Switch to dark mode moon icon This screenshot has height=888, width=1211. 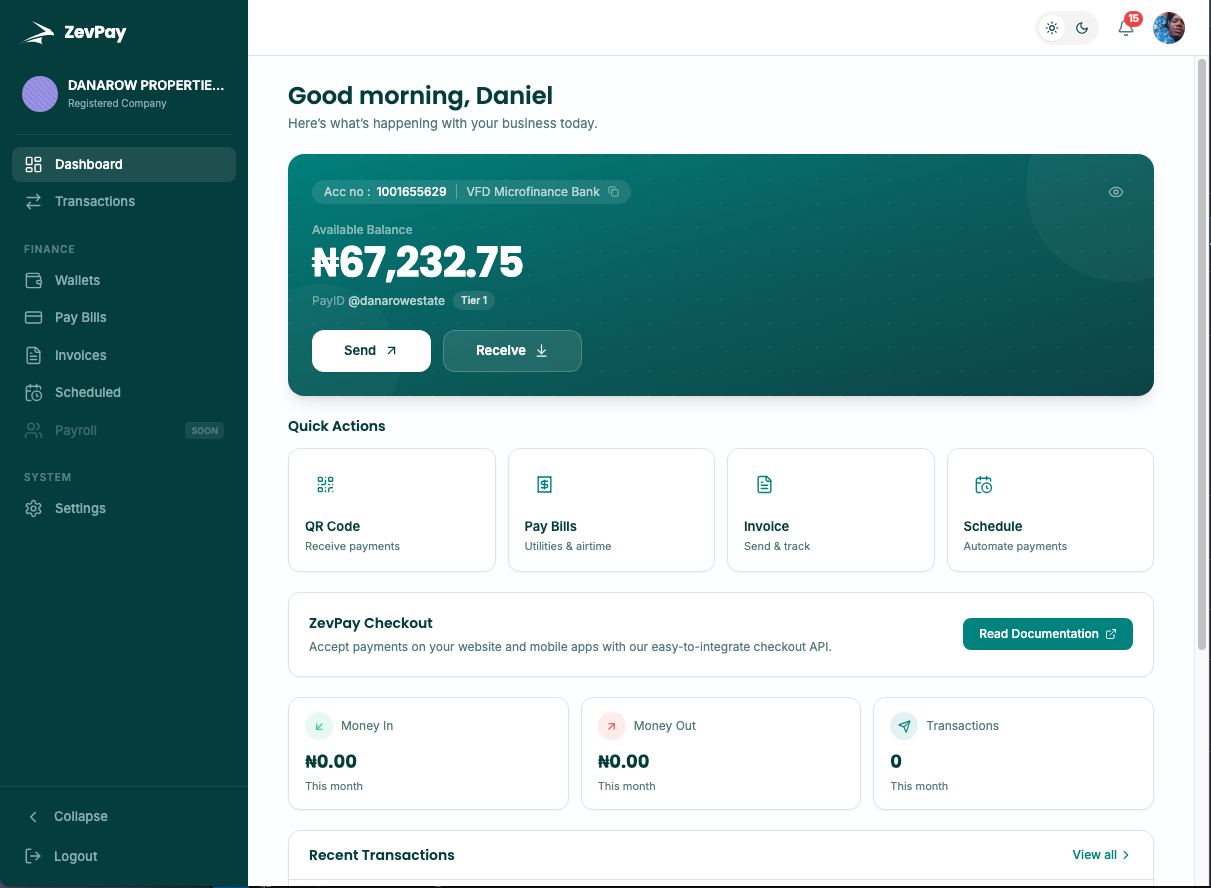click(x=1082, y=28)
